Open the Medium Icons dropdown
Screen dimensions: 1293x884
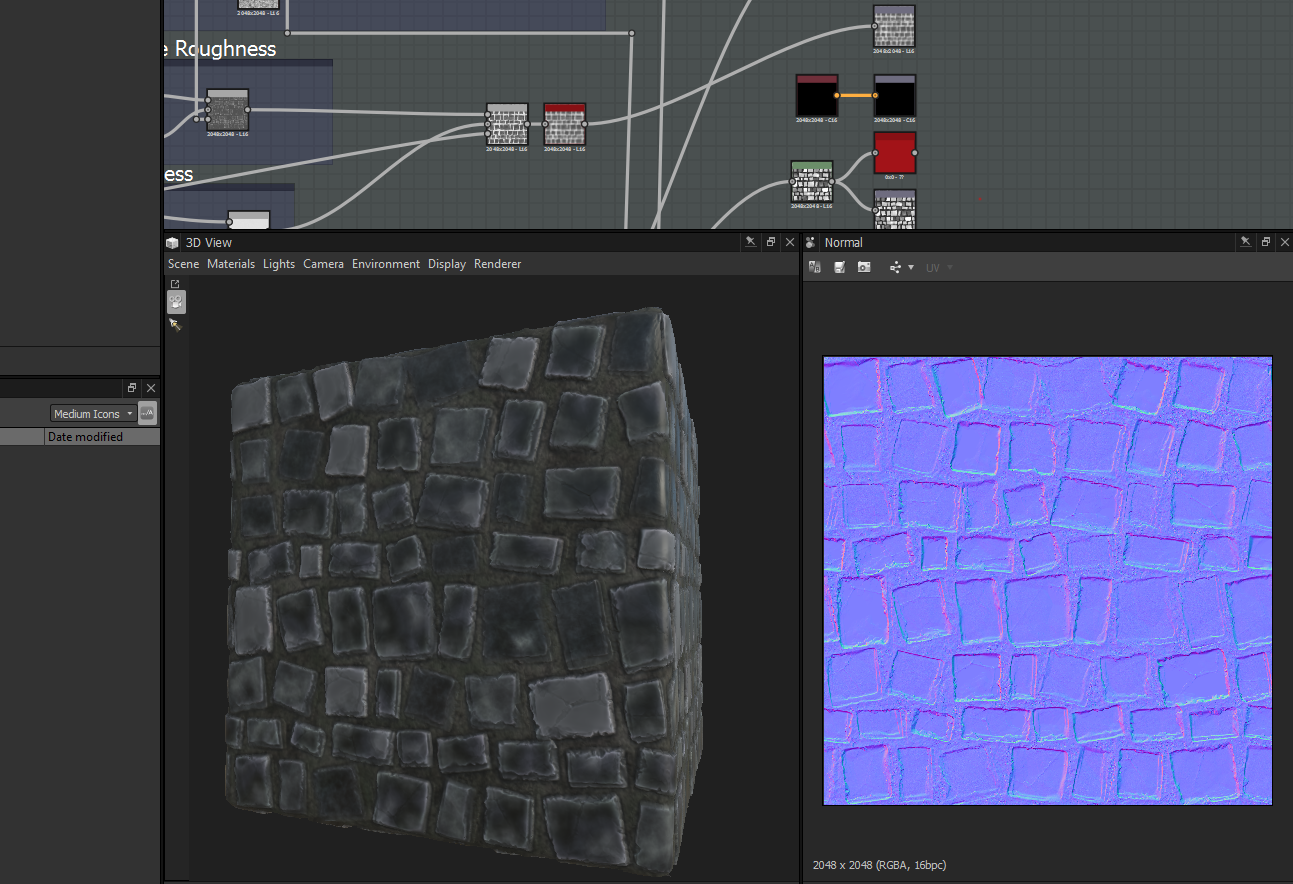92,413
